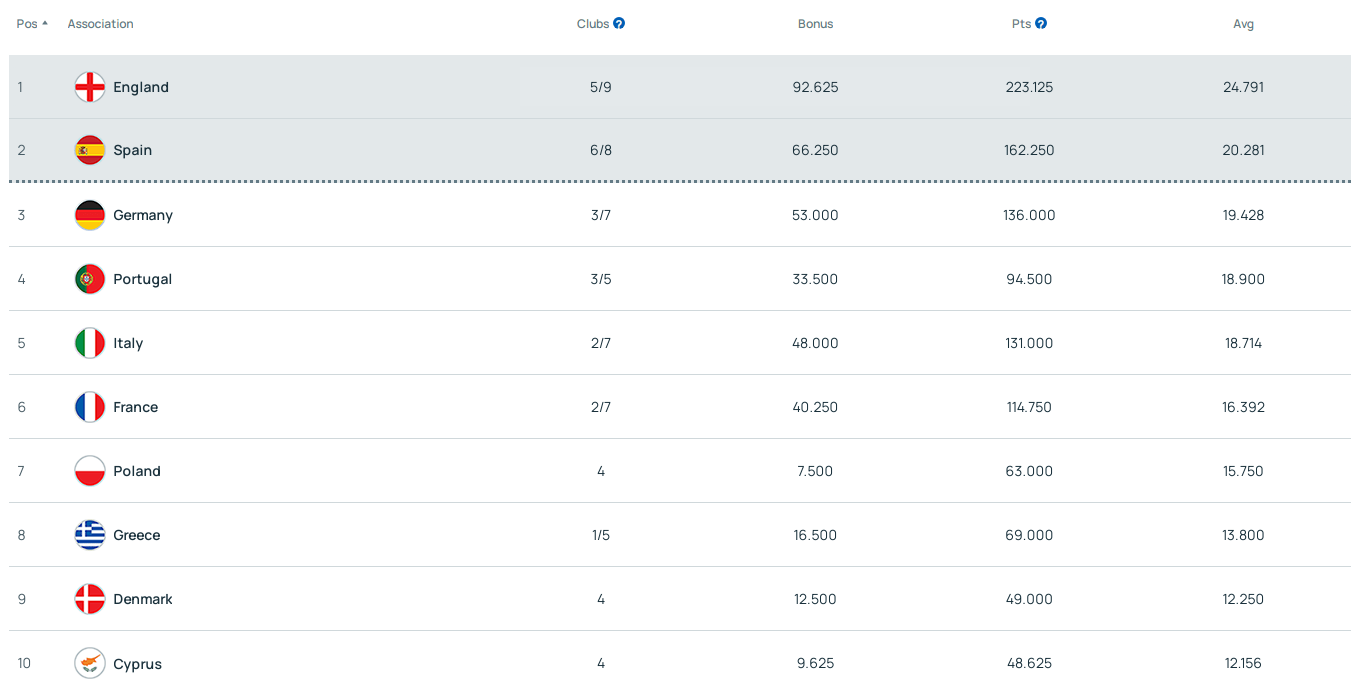
Task: Click the Germany flag icon
Action: click(x=90, y=215)
